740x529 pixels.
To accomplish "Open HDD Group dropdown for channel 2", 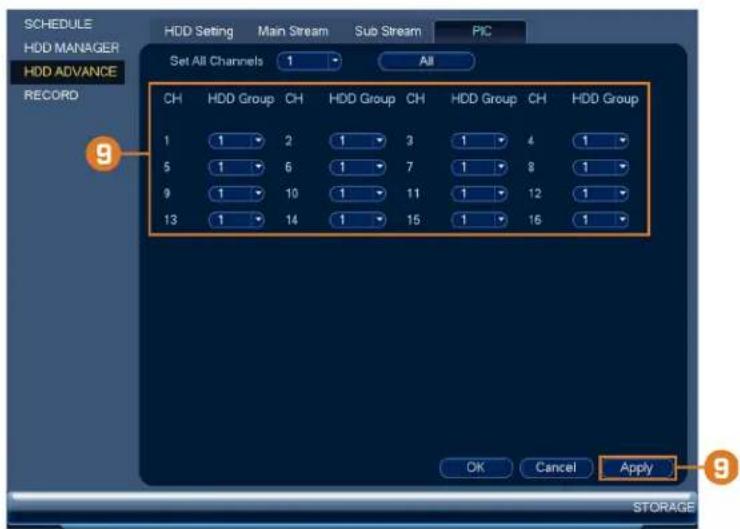I will [358, 141].
